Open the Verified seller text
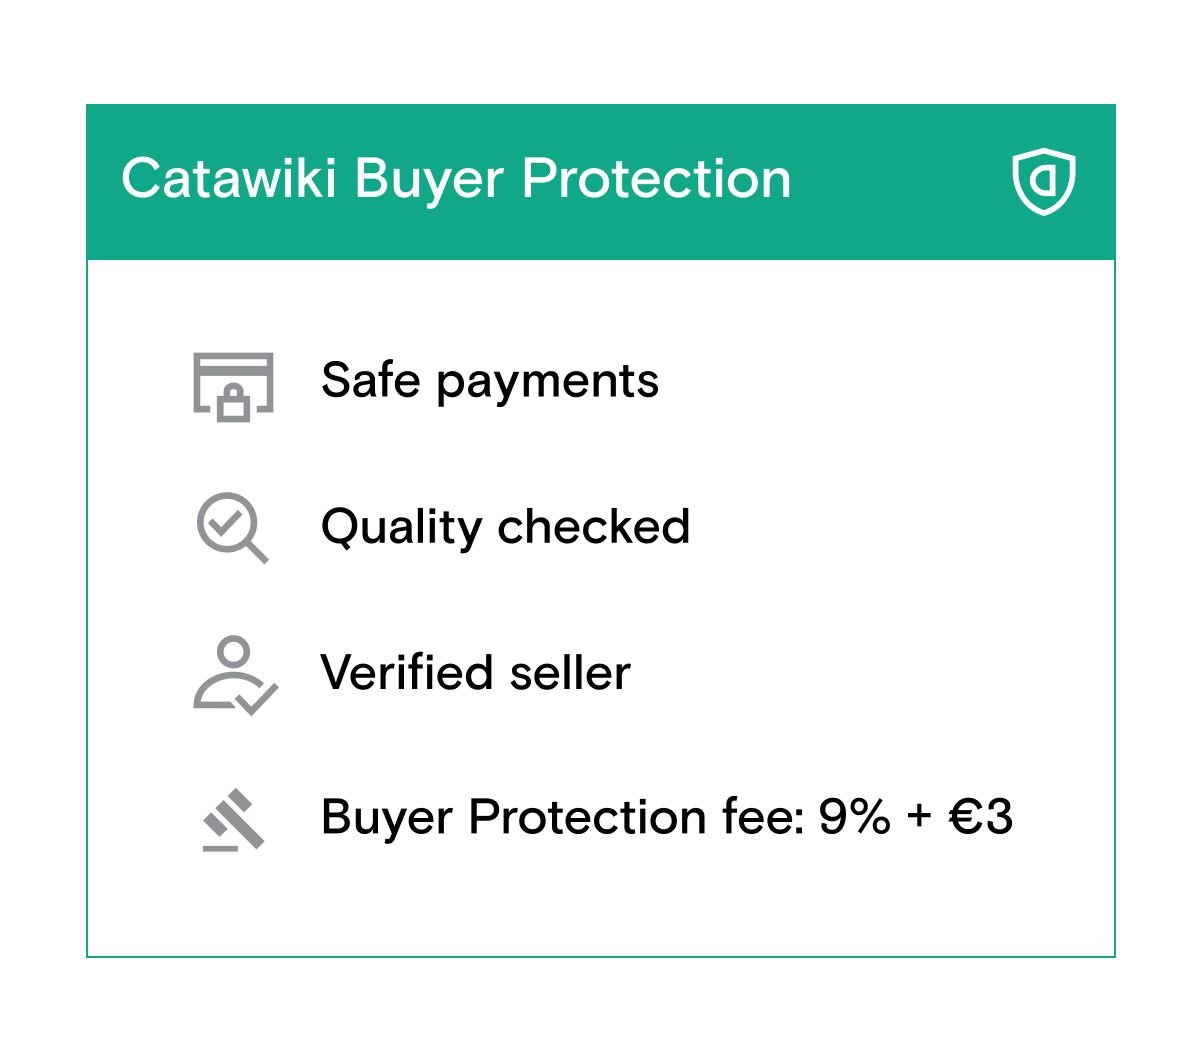 475,673
